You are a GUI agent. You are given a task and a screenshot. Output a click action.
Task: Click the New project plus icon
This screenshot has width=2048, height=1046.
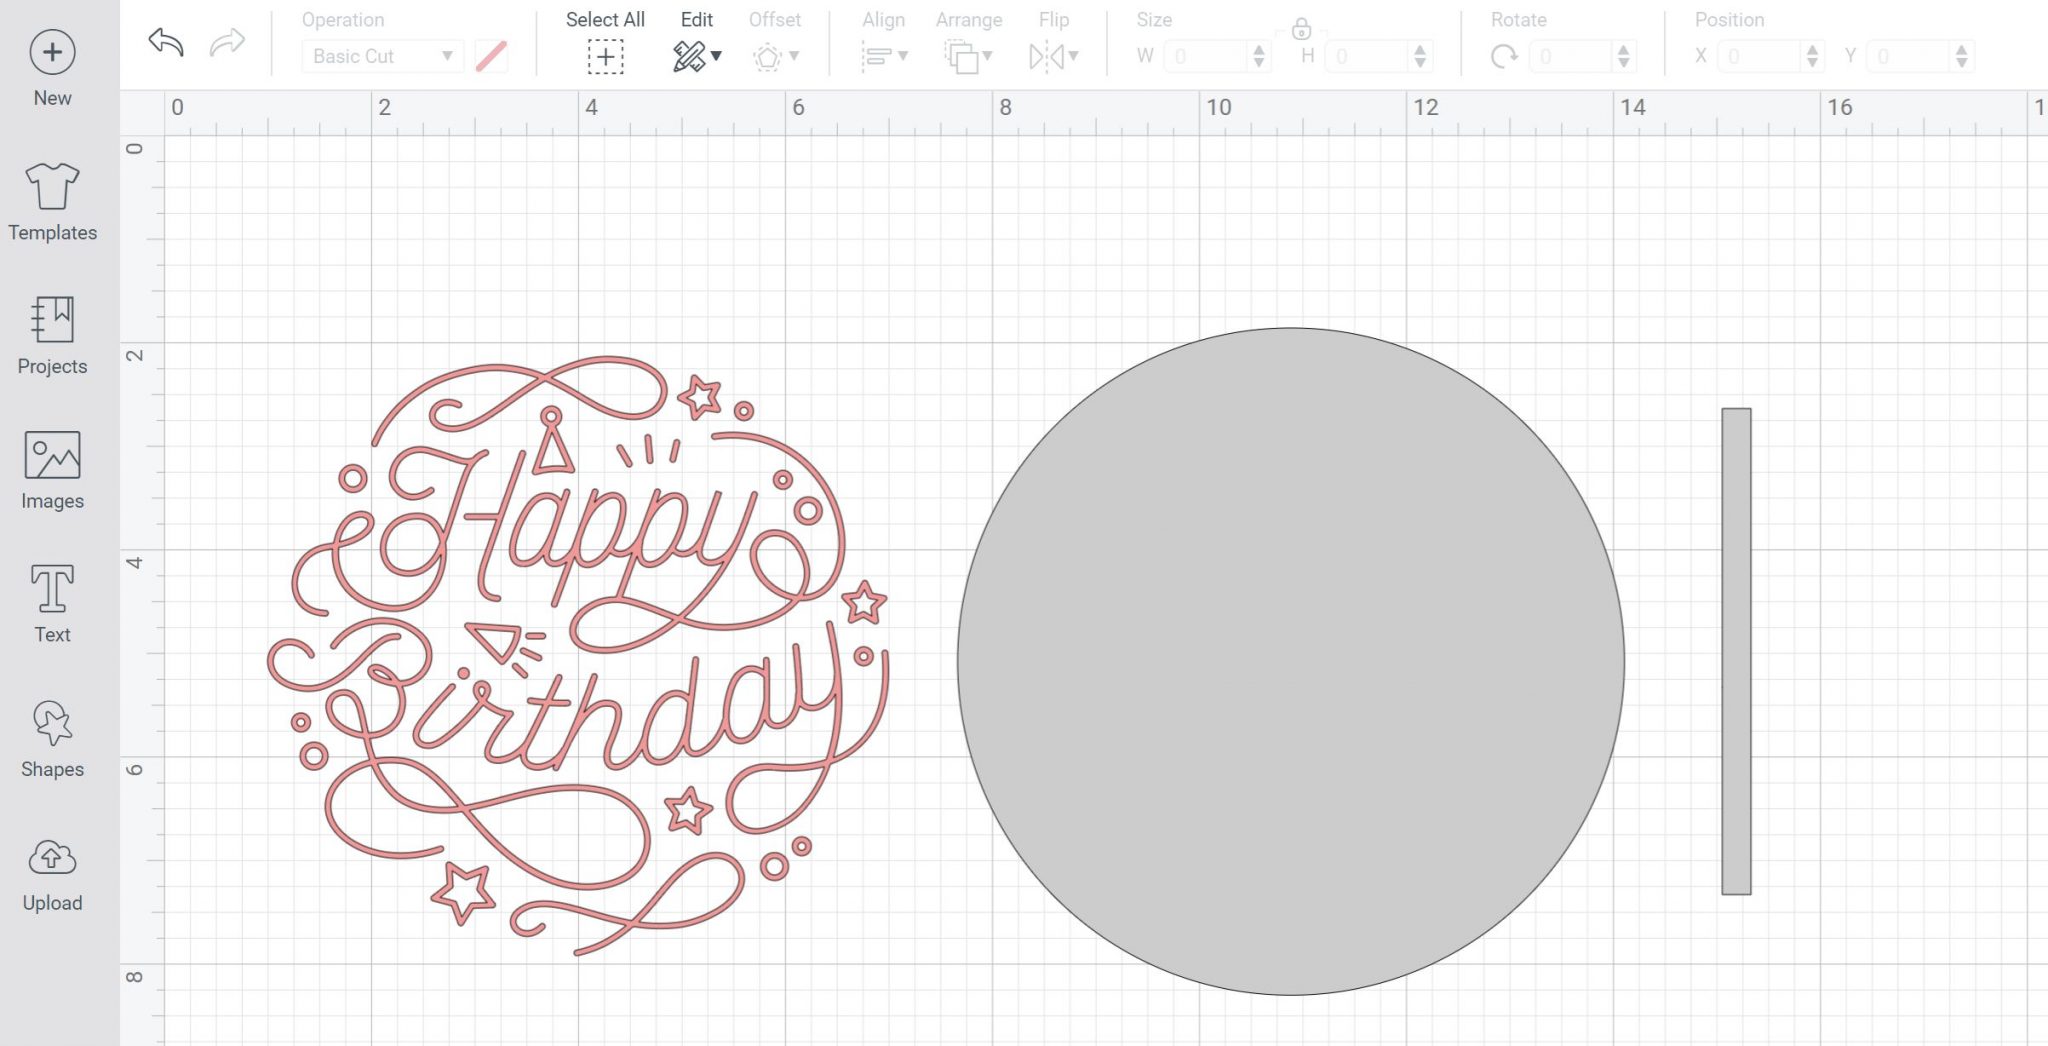pos(52,52)
